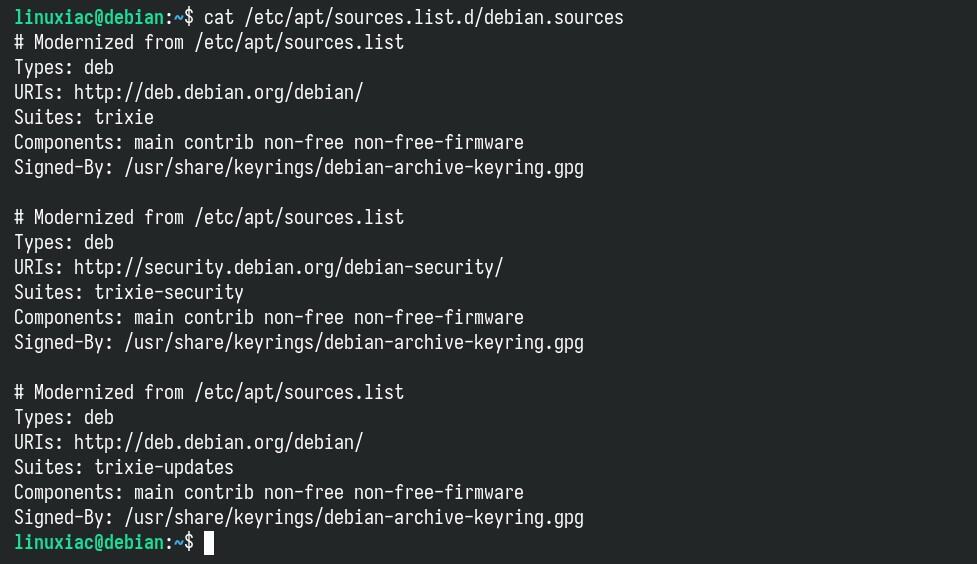Click the first Components line non-free-firmware word
977x564 pixels.
(x=439, y=142)
